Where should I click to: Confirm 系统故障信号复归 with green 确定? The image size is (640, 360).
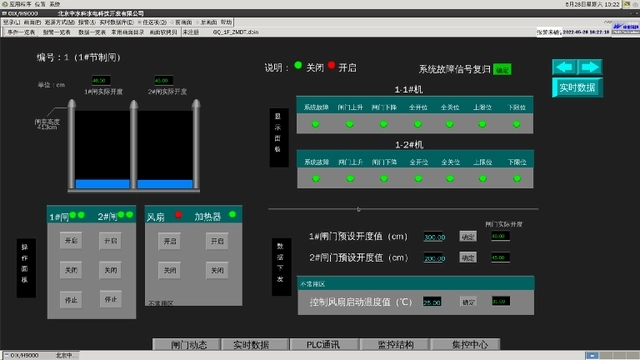tap(502, 70)
